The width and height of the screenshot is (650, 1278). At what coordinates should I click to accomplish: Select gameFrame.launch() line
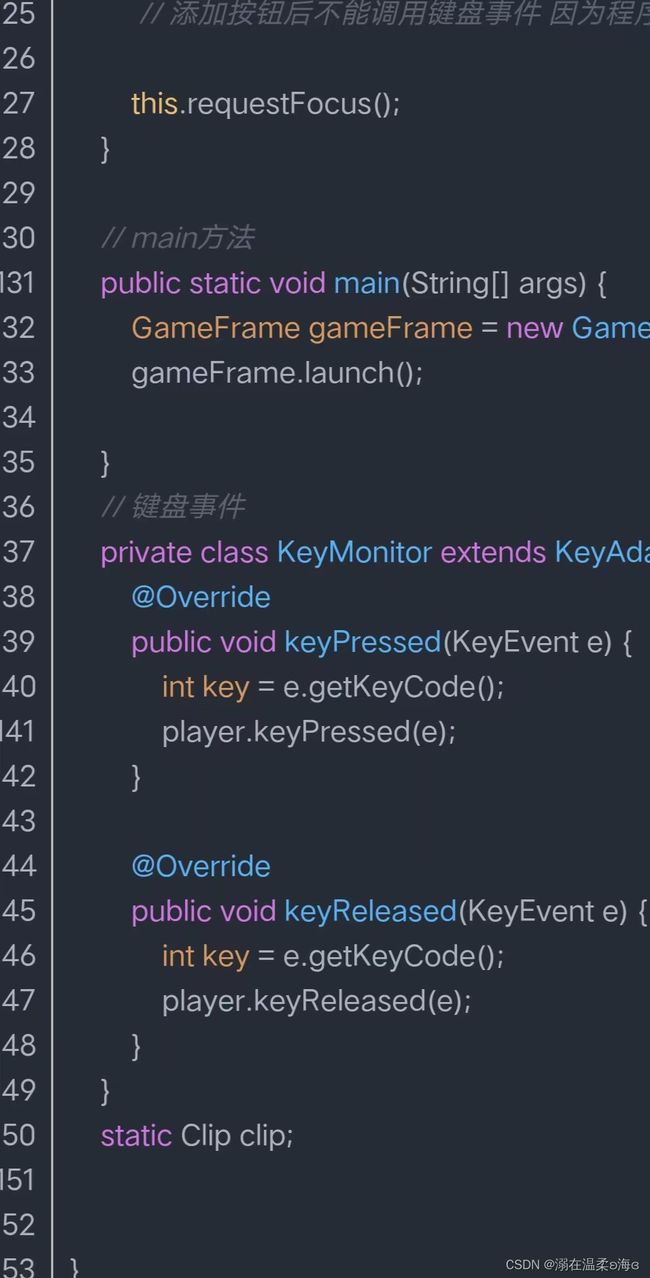coord(278,373)
